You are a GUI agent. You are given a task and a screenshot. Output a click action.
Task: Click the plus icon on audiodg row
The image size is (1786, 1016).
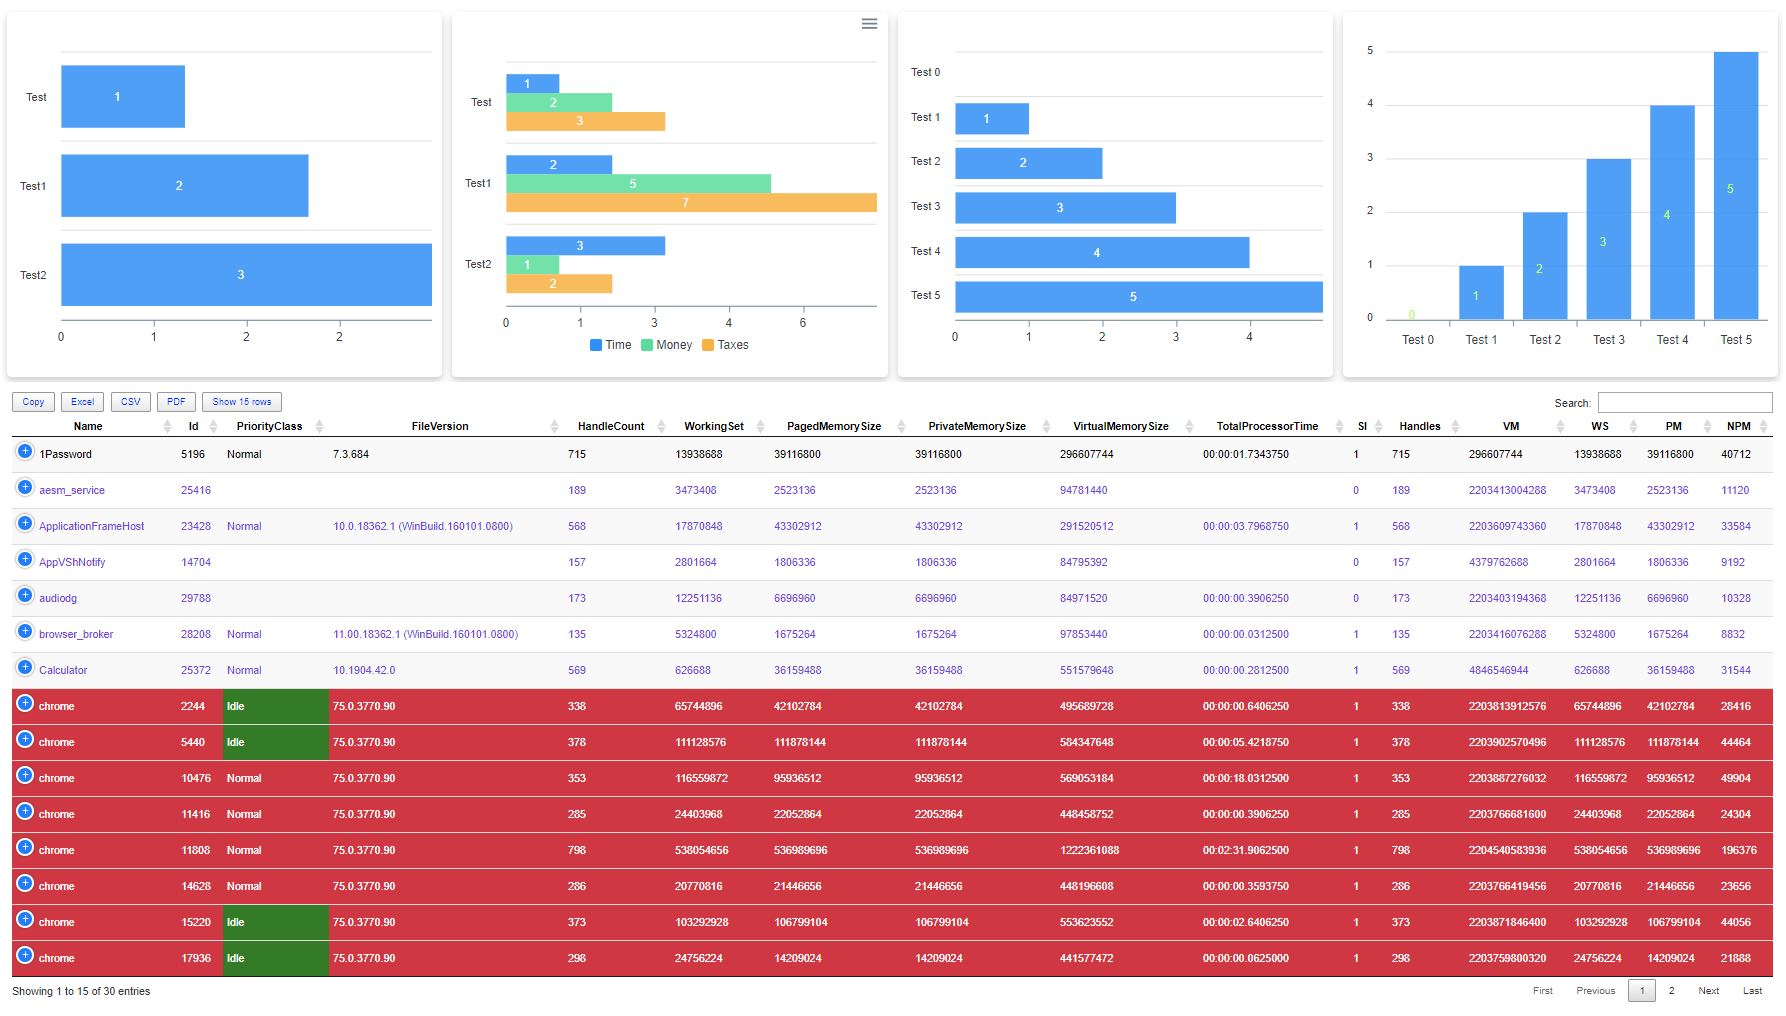tap(25, 596)
